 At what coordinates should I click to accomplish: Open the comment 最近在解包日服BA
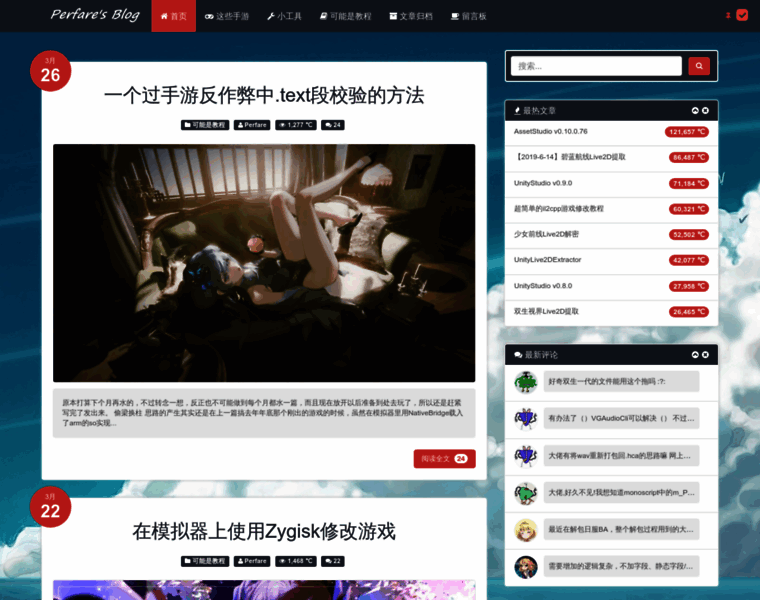coord(621,529)
